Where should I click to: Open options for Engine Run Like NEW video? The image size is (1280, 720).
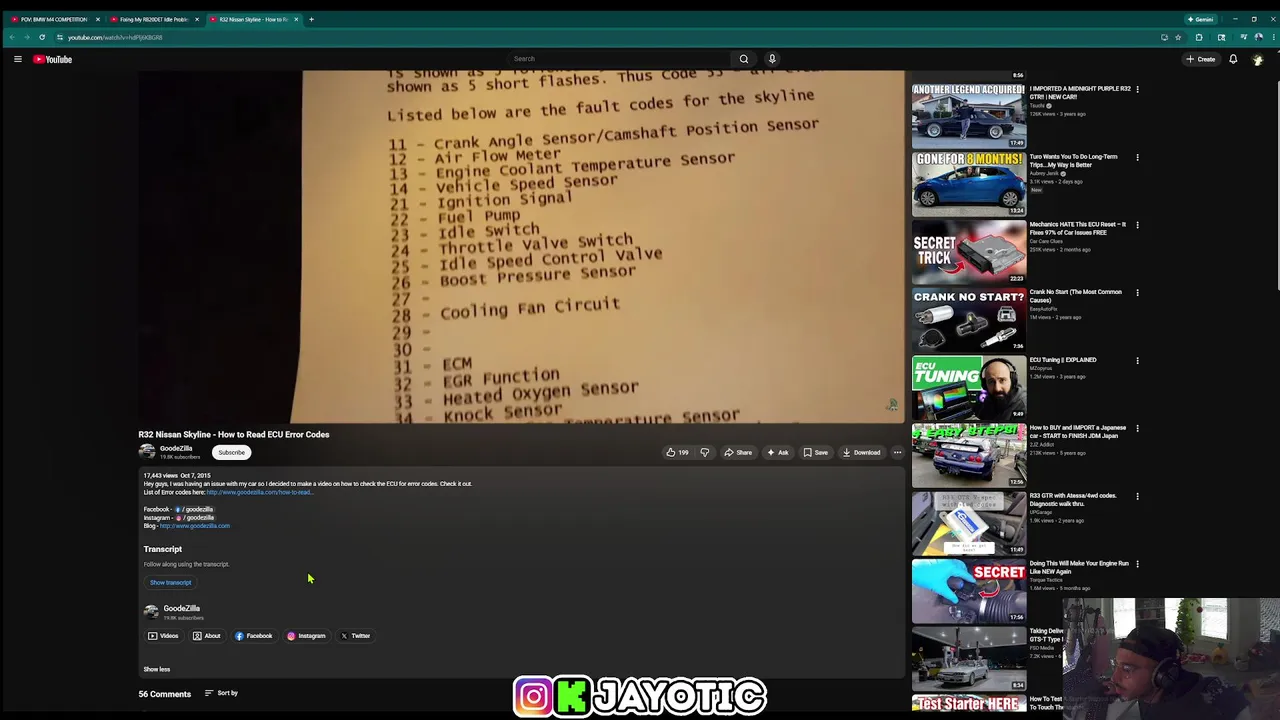point(1137,564)
